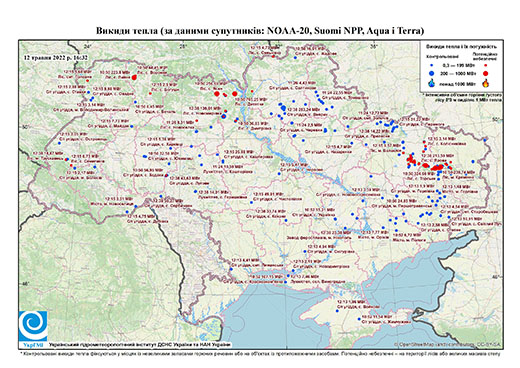Click the legend title Викиди тепла і їх потужність
This screenshot has width=520, height=368.
(461, 46)
